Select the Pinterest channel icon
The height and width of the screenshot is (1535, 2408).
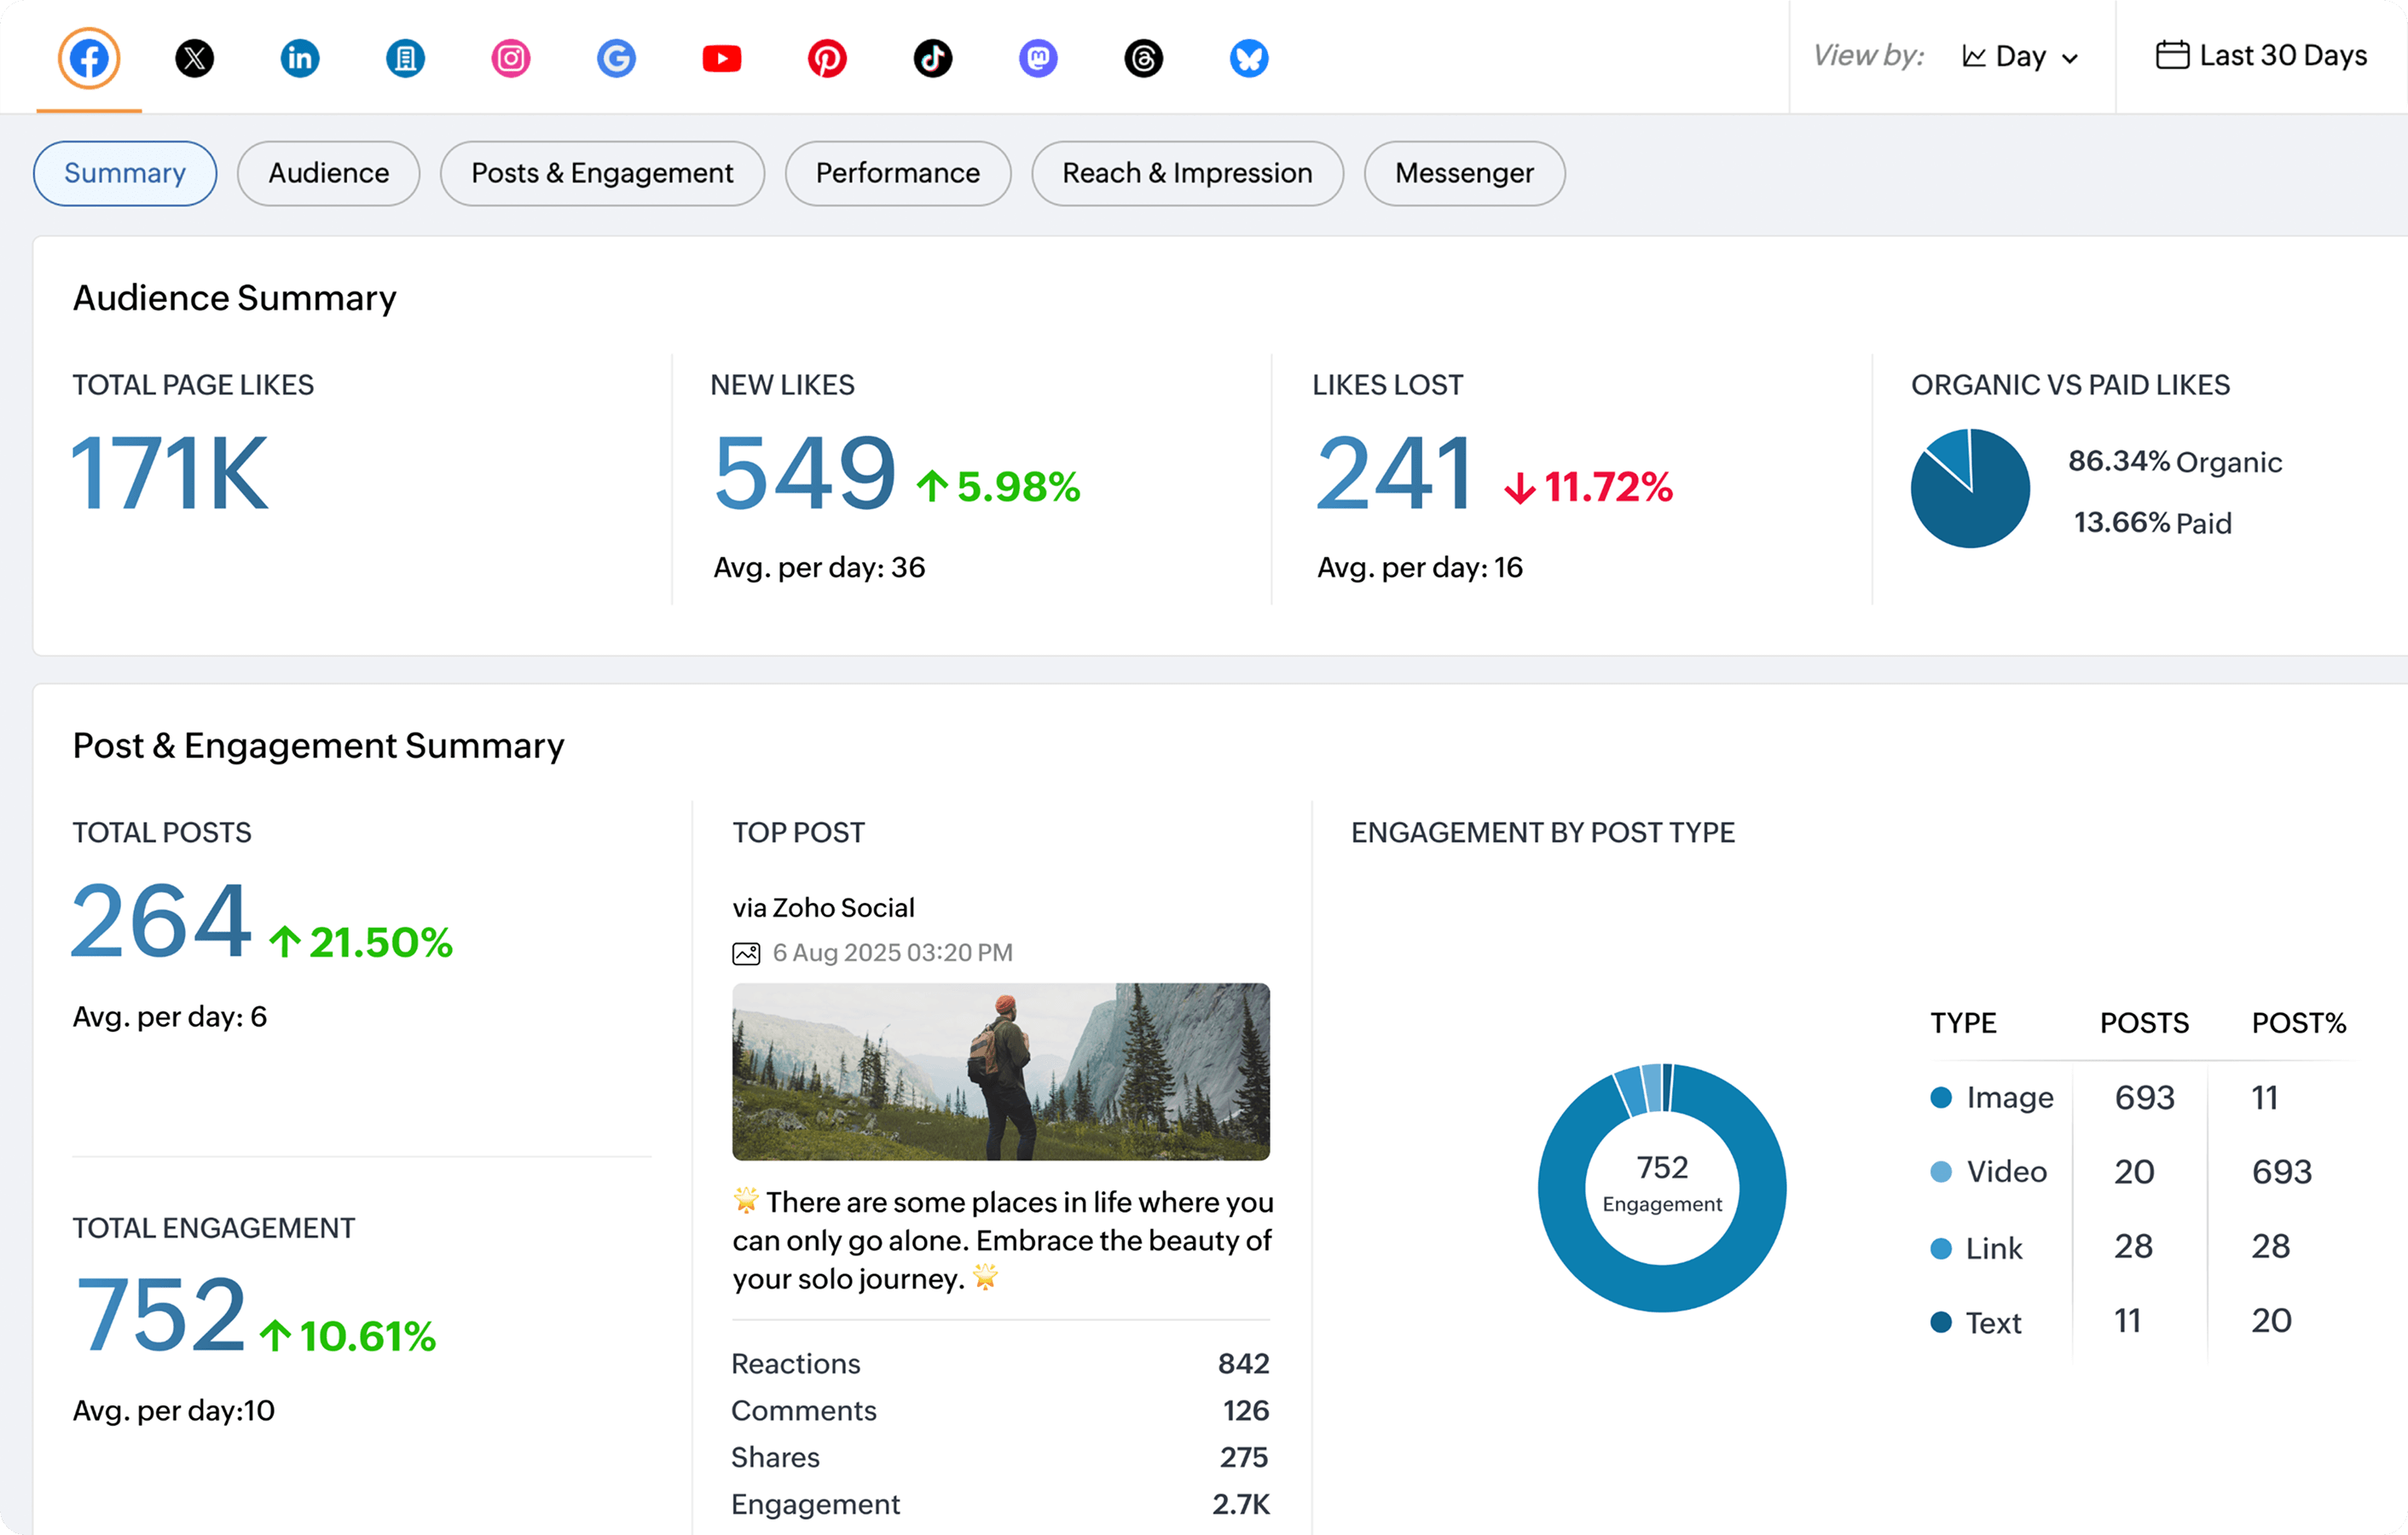[x=827, y=57]
